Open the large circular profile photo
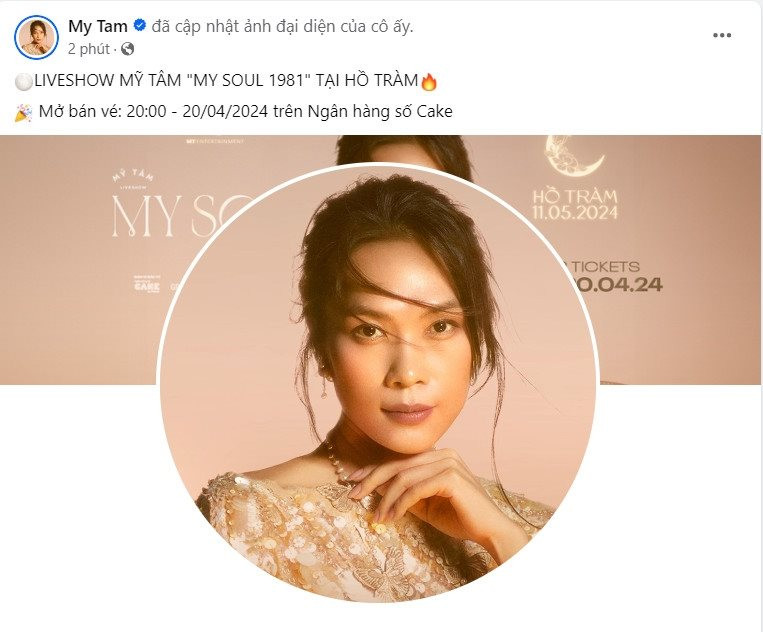 pos(378,385)
